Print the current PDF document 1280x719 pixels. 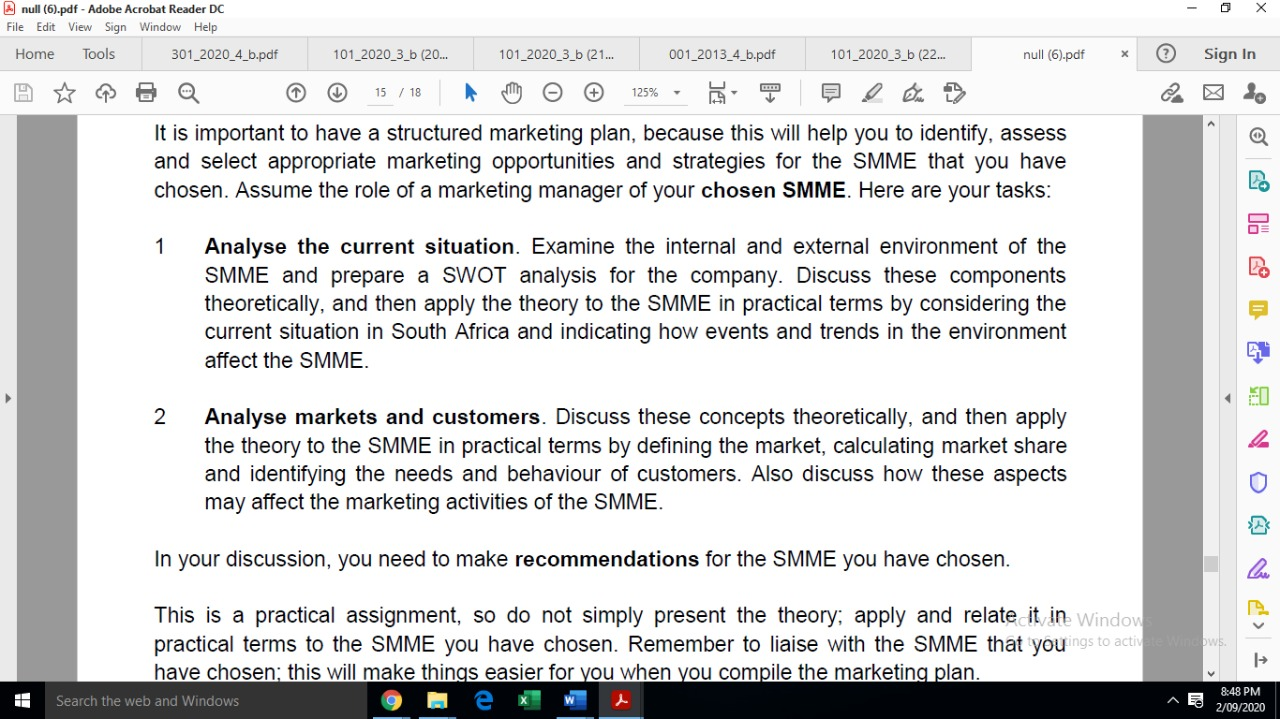(x=146, y=92)
